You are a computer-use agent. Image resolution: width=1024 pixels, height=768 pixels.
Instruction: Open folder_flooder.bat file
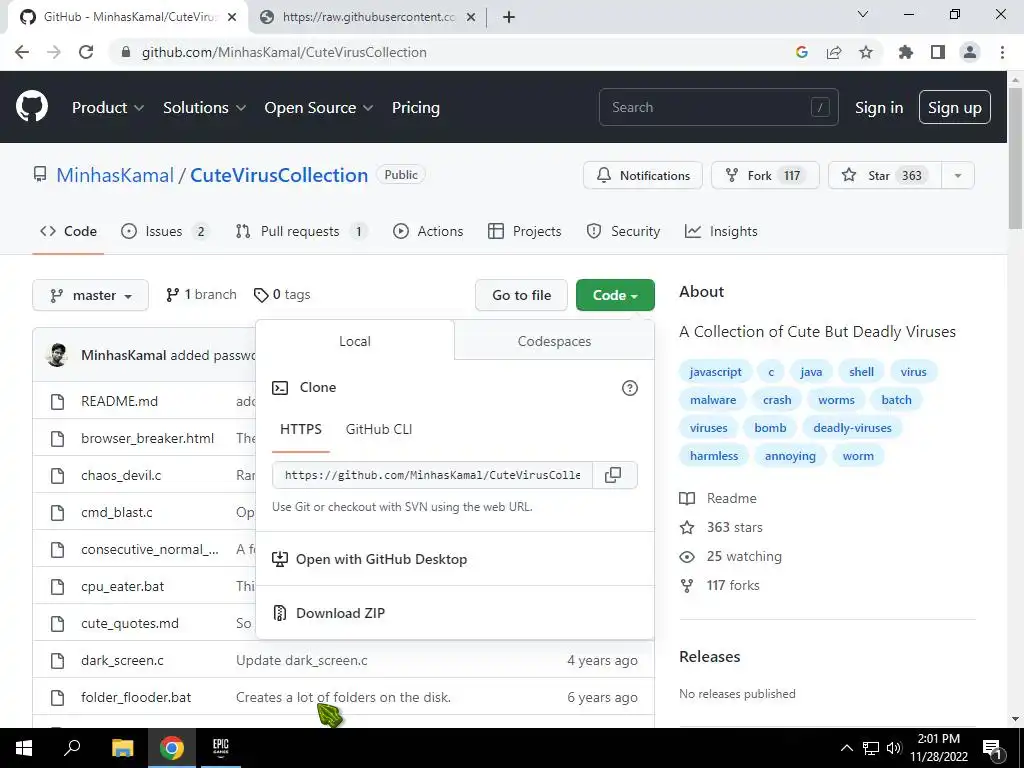tap(136, 697)
